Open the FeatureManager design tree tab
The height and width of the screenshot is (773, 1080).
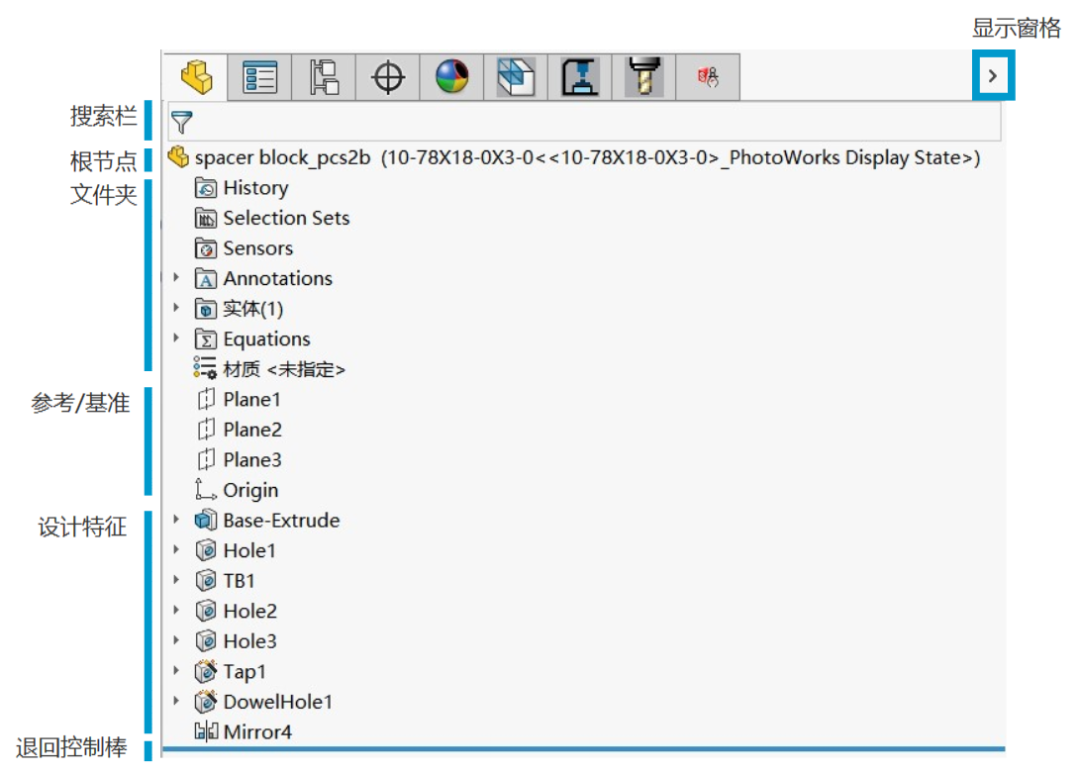pos(197,77)
